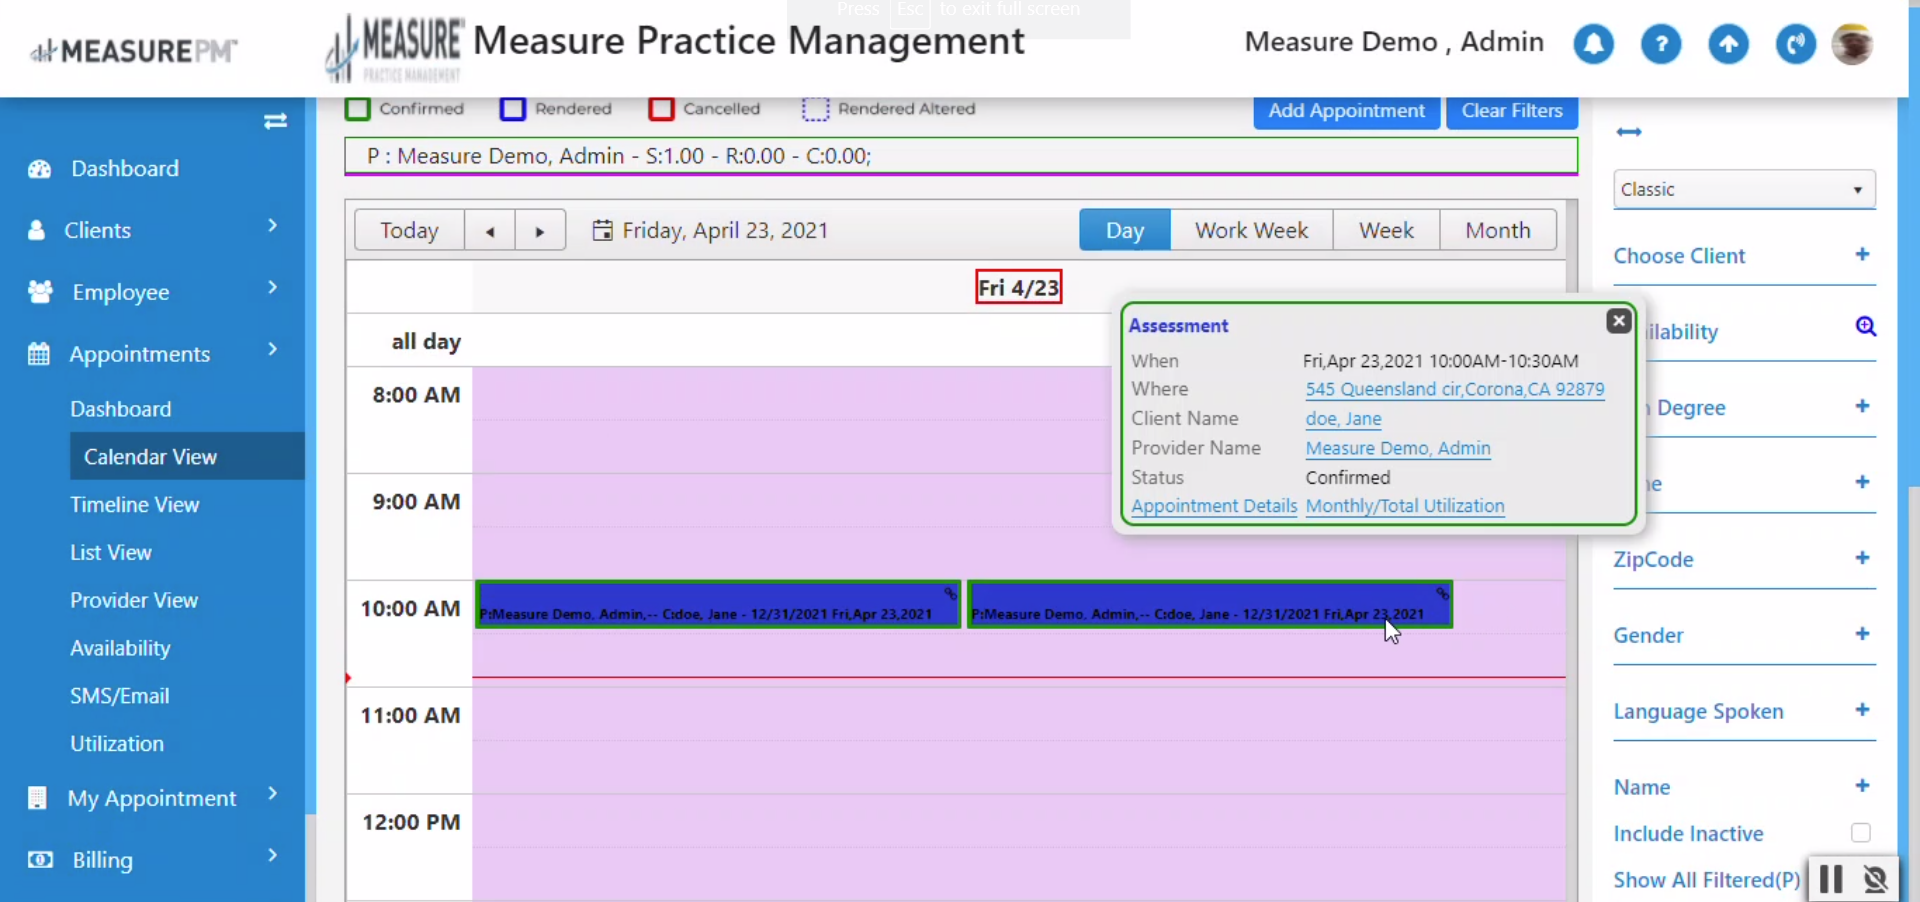Collapse the Appointments menu chevron
Screen dimensions: 1920x902
click(x=272, y=350)
